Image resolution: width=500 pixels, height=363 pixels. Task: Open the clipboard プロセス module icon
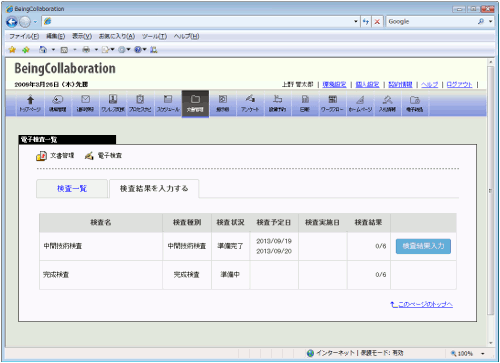[x=140, y=104]
